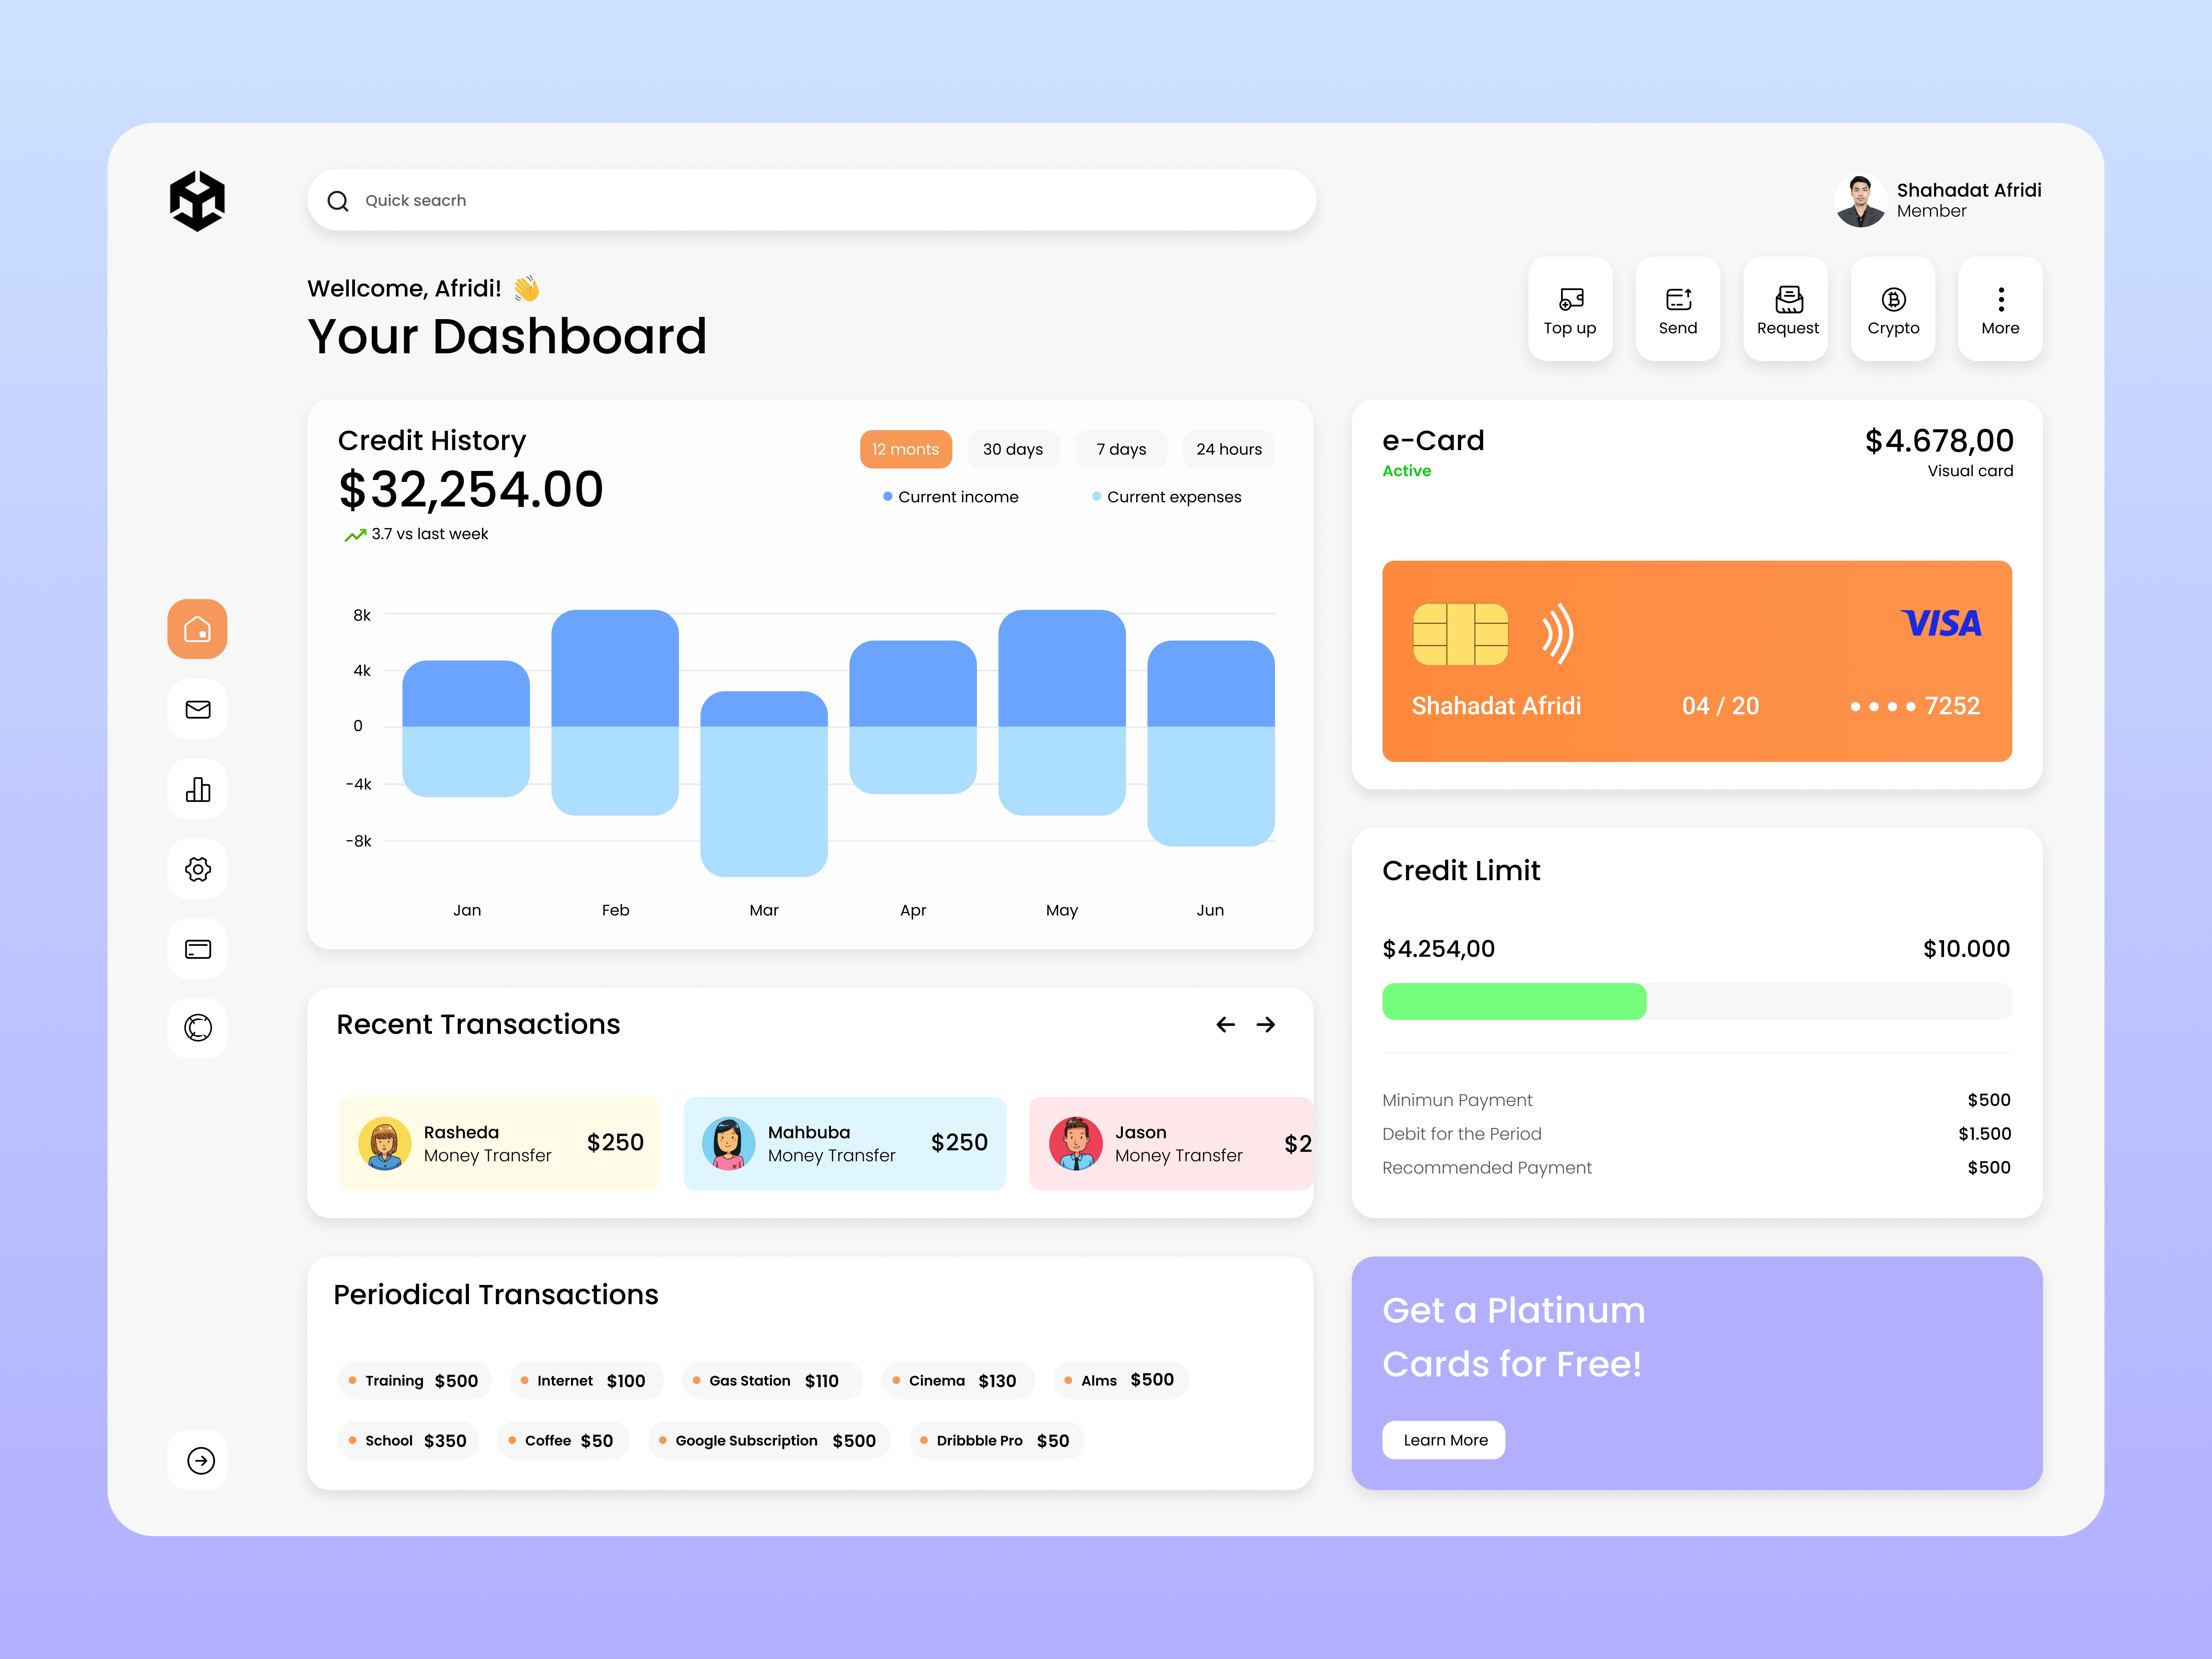Open the bar chart statistics sidebar icon
The image size is (2212, 1659).
(197, 789)
